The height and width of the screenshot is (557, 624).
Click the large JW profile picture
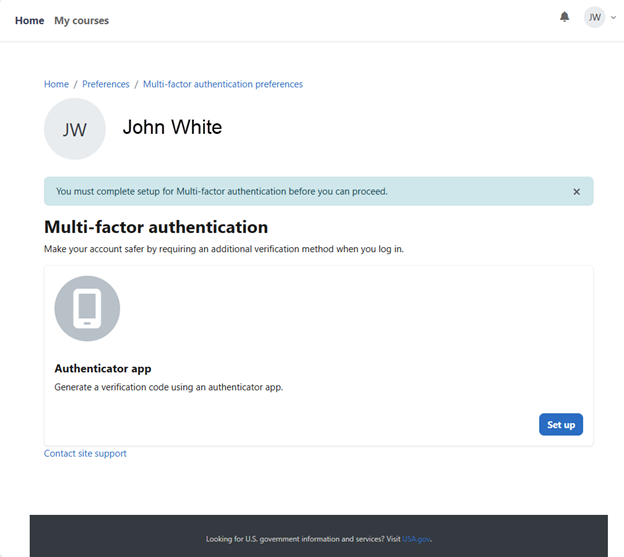point(75,129)
